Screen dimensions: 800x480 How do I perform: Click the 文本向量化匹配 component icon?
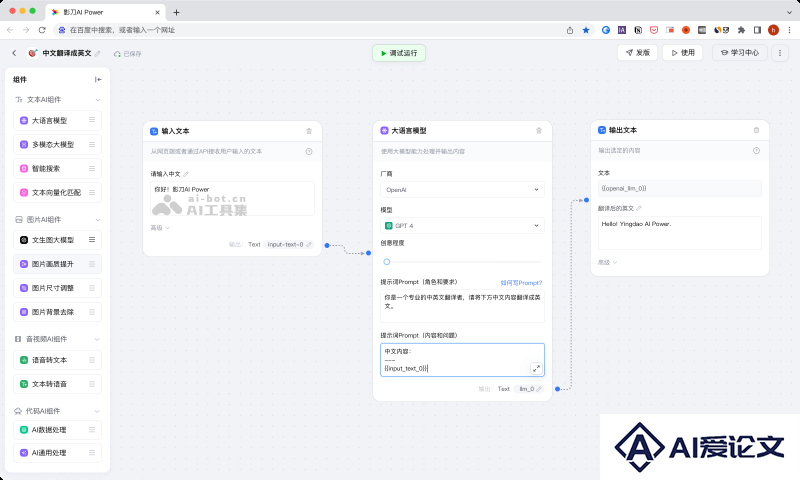pyautogui.click(x=24, y=192)
